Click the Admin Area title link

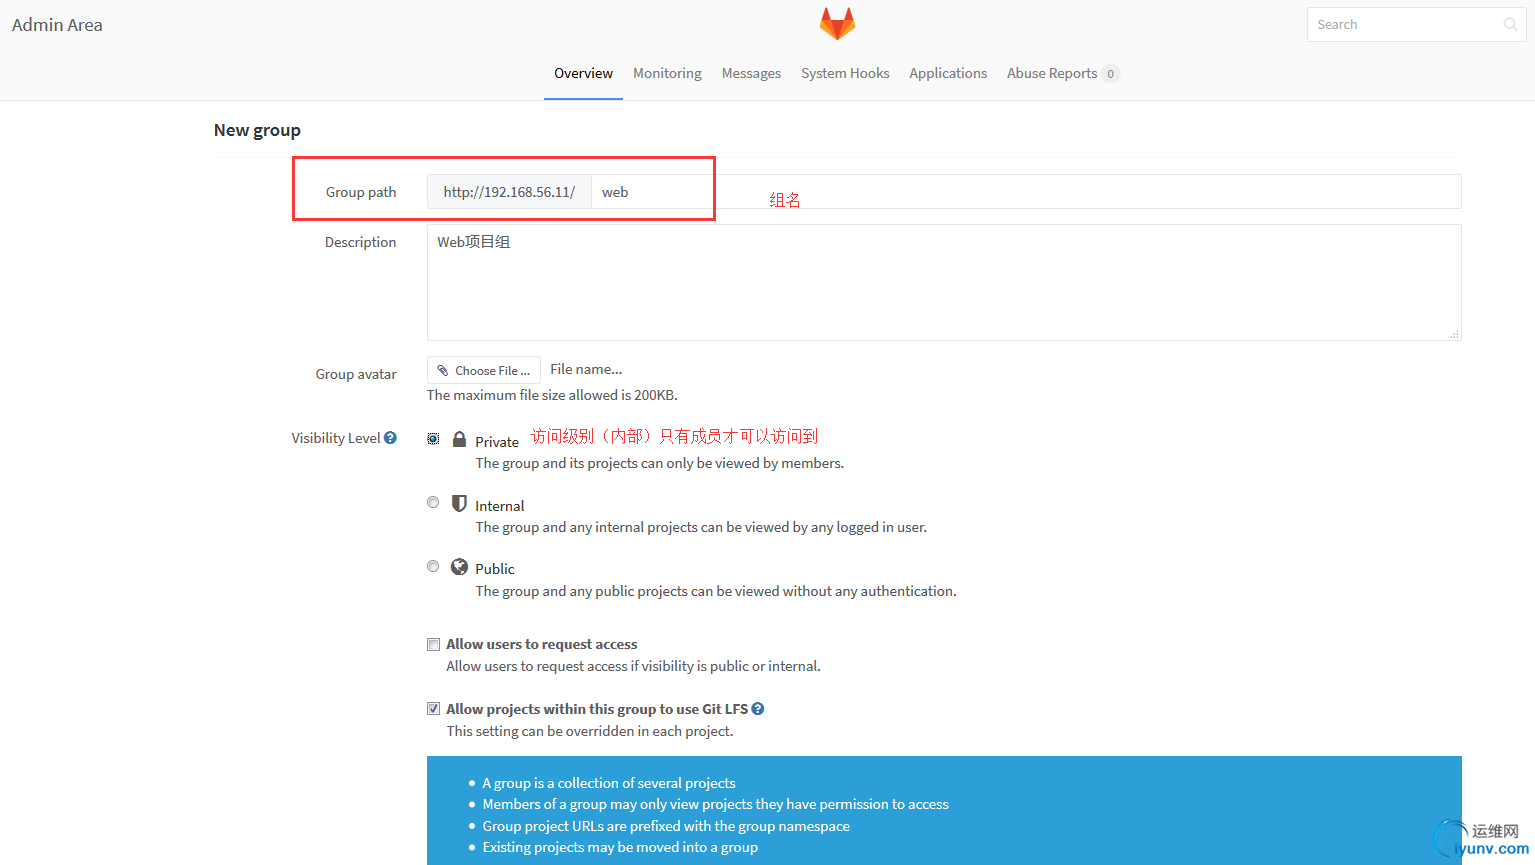[x=57, y=25]
